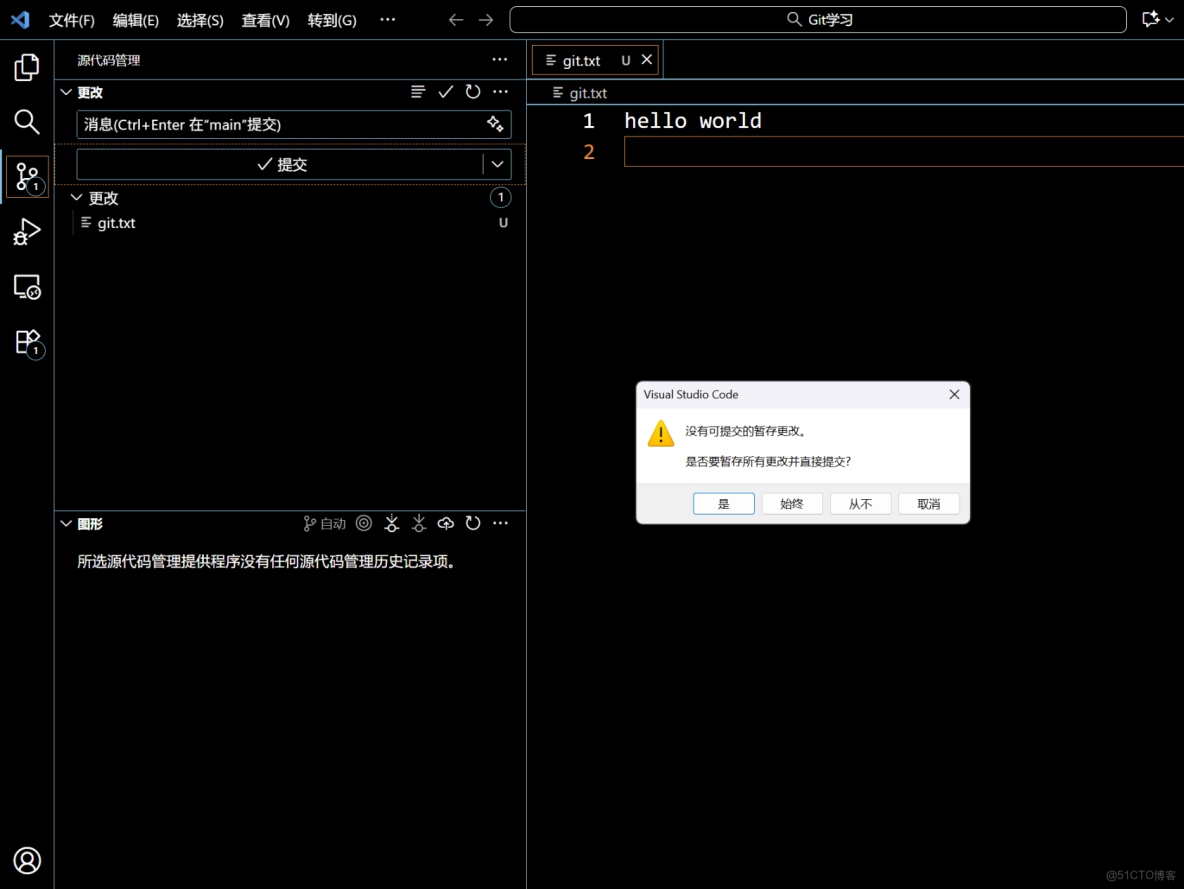Screen dimensions: 1184x889
Task: Open the Extensions view
Action: coord(26,343)
